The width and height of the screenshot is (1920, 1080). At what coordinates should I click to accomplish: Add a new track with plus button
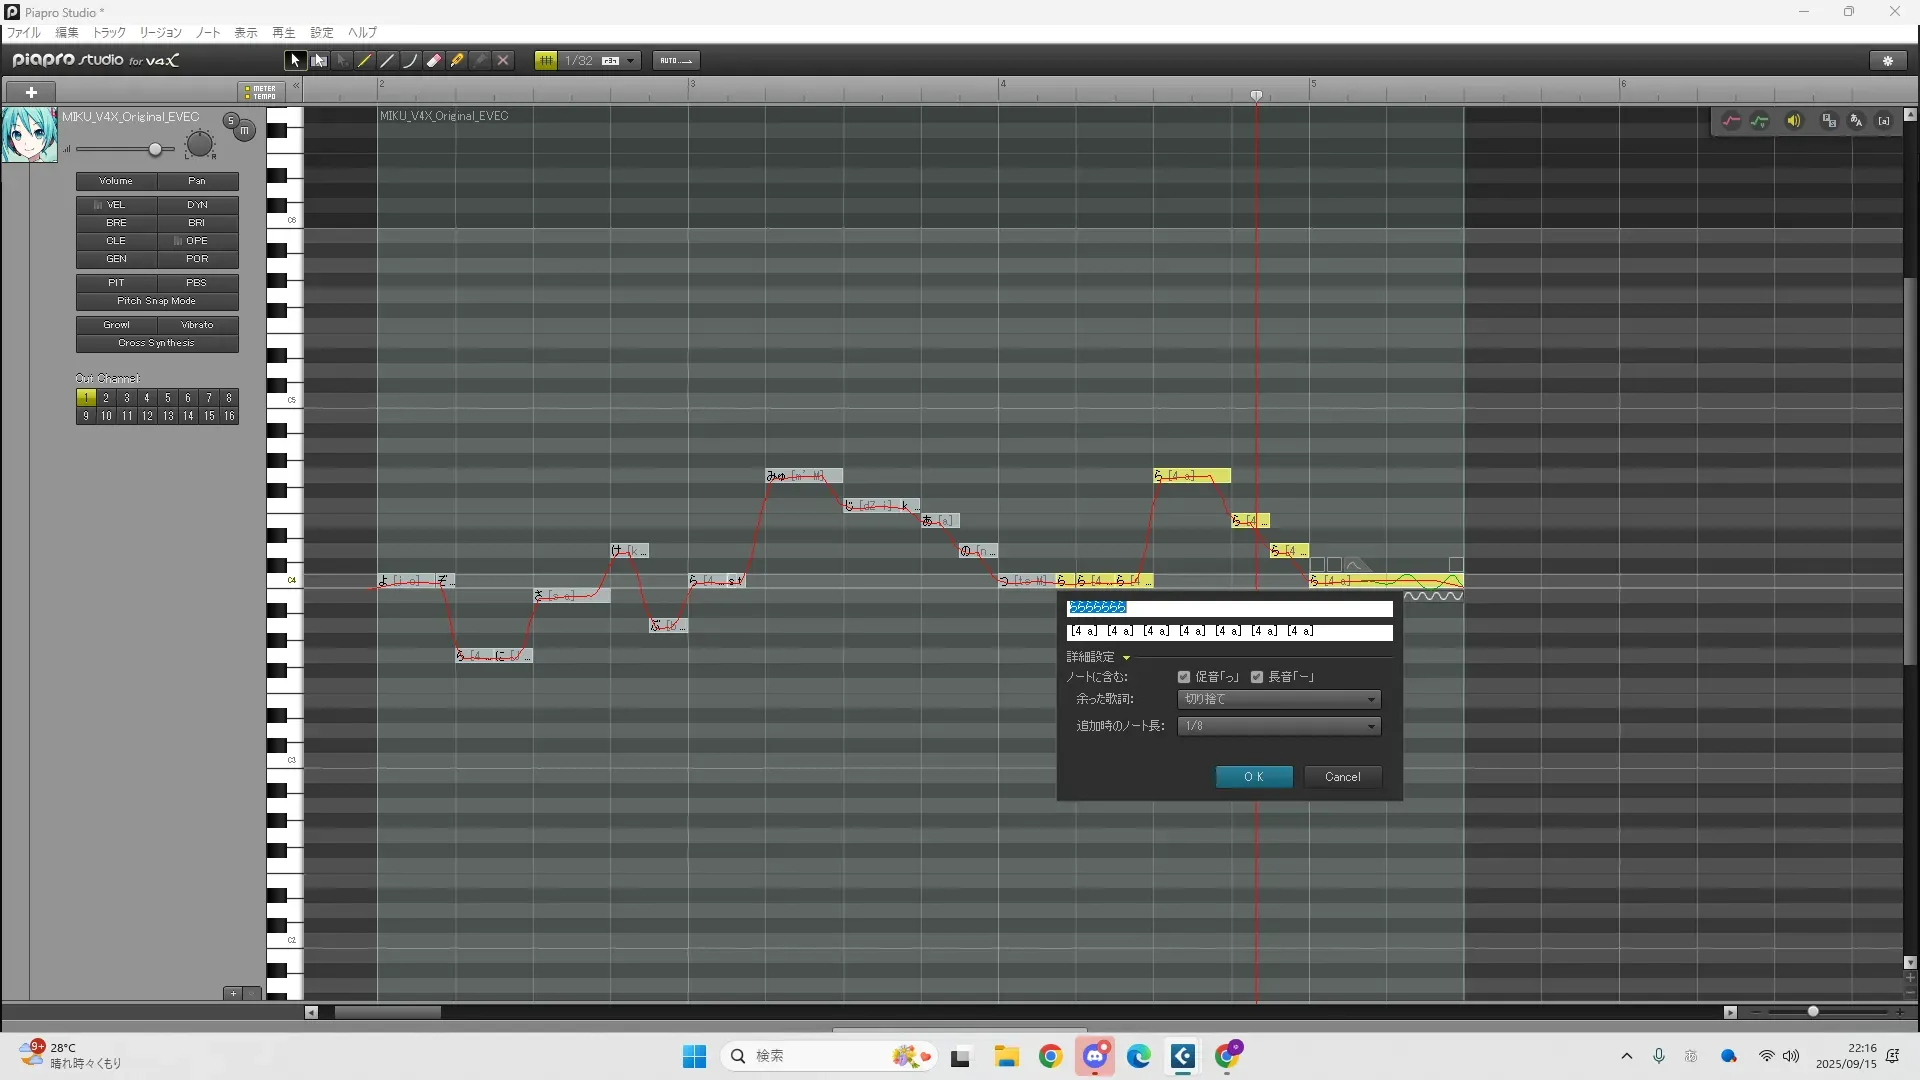point(31,92)
